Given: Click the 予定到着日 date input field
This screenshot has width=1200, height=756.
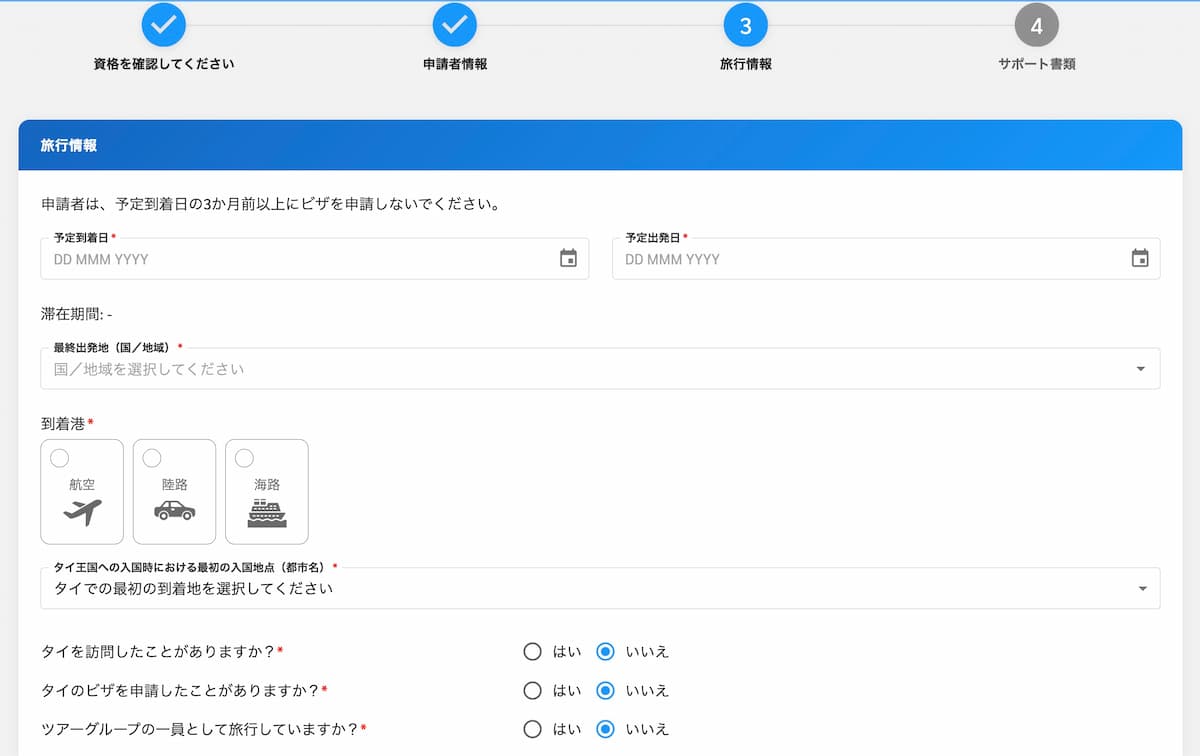Looking at the screenshot, I should click(x=314, y=259).
